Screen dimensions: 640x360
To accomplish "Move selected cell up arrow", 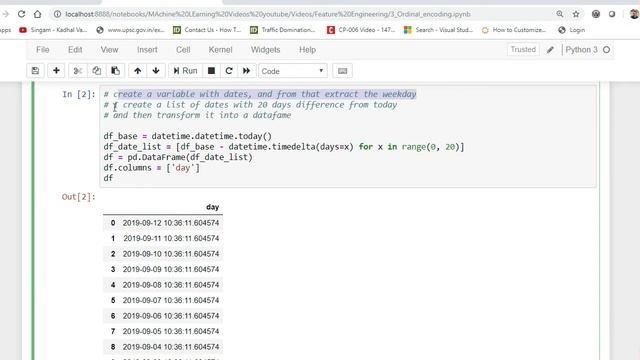I will [x=138, y=71].
